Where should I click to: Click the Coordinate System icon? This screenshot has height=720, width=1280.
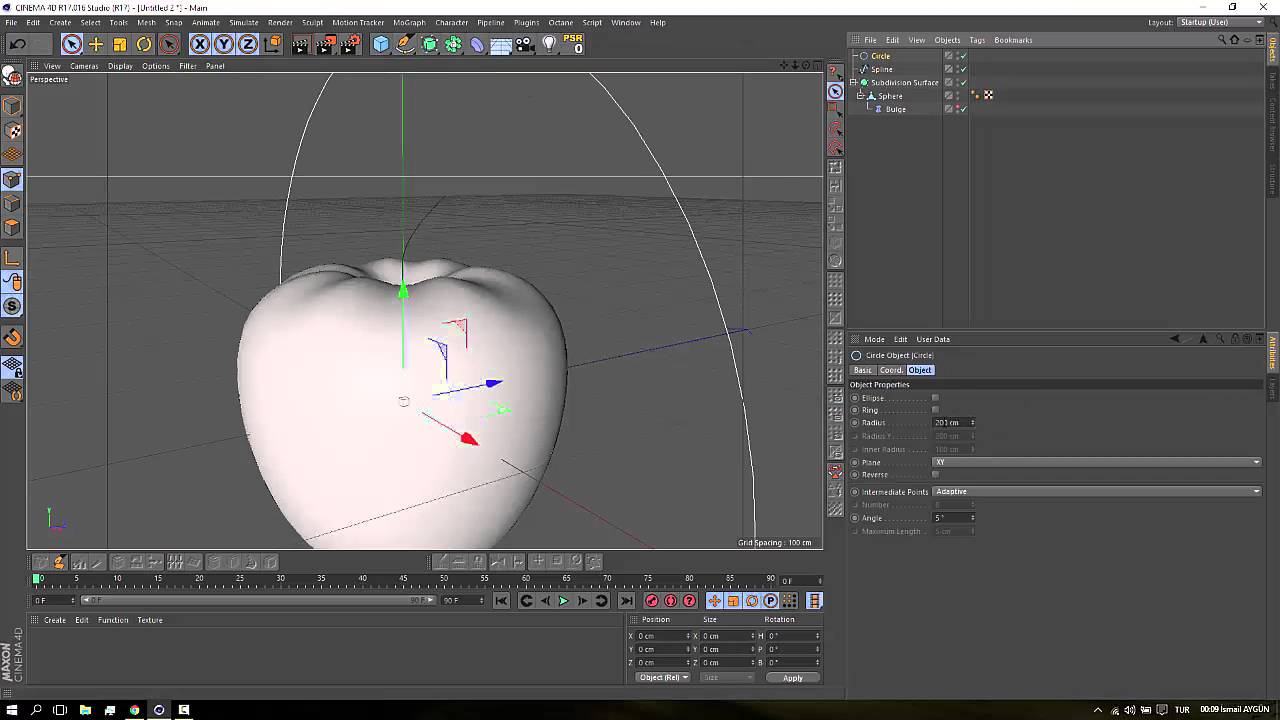click(x=273, y=44)
